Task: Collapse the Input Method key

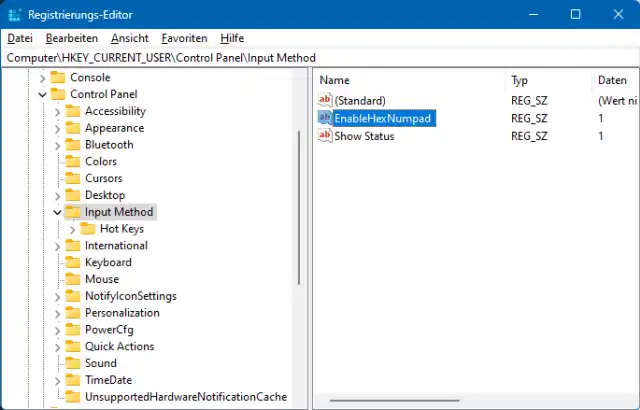Action: click(x=56, y=212)
